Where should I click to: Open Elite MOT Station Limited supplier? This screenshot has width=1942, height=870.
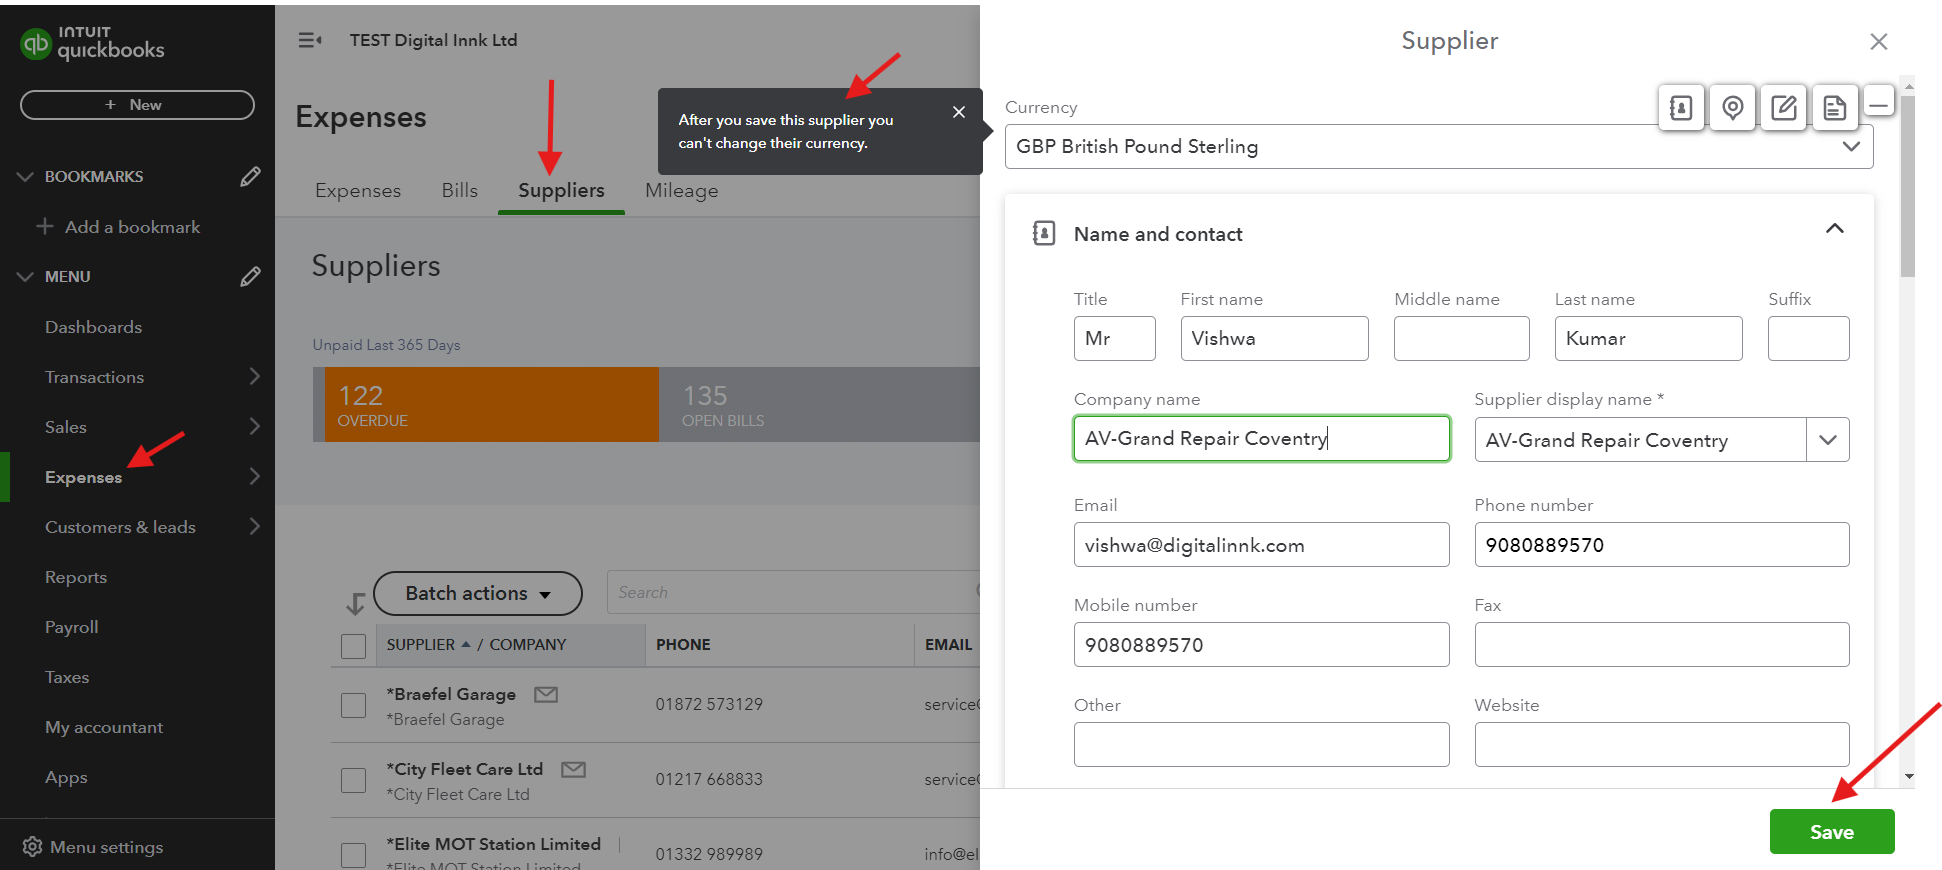tap(494, 844)
